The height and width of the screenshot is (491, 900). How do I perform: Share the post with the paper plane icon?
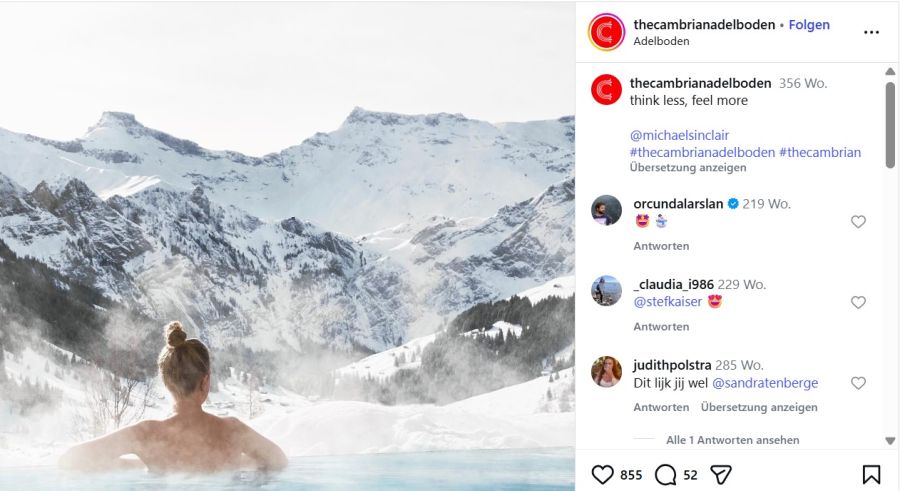(x=721, y=474)
